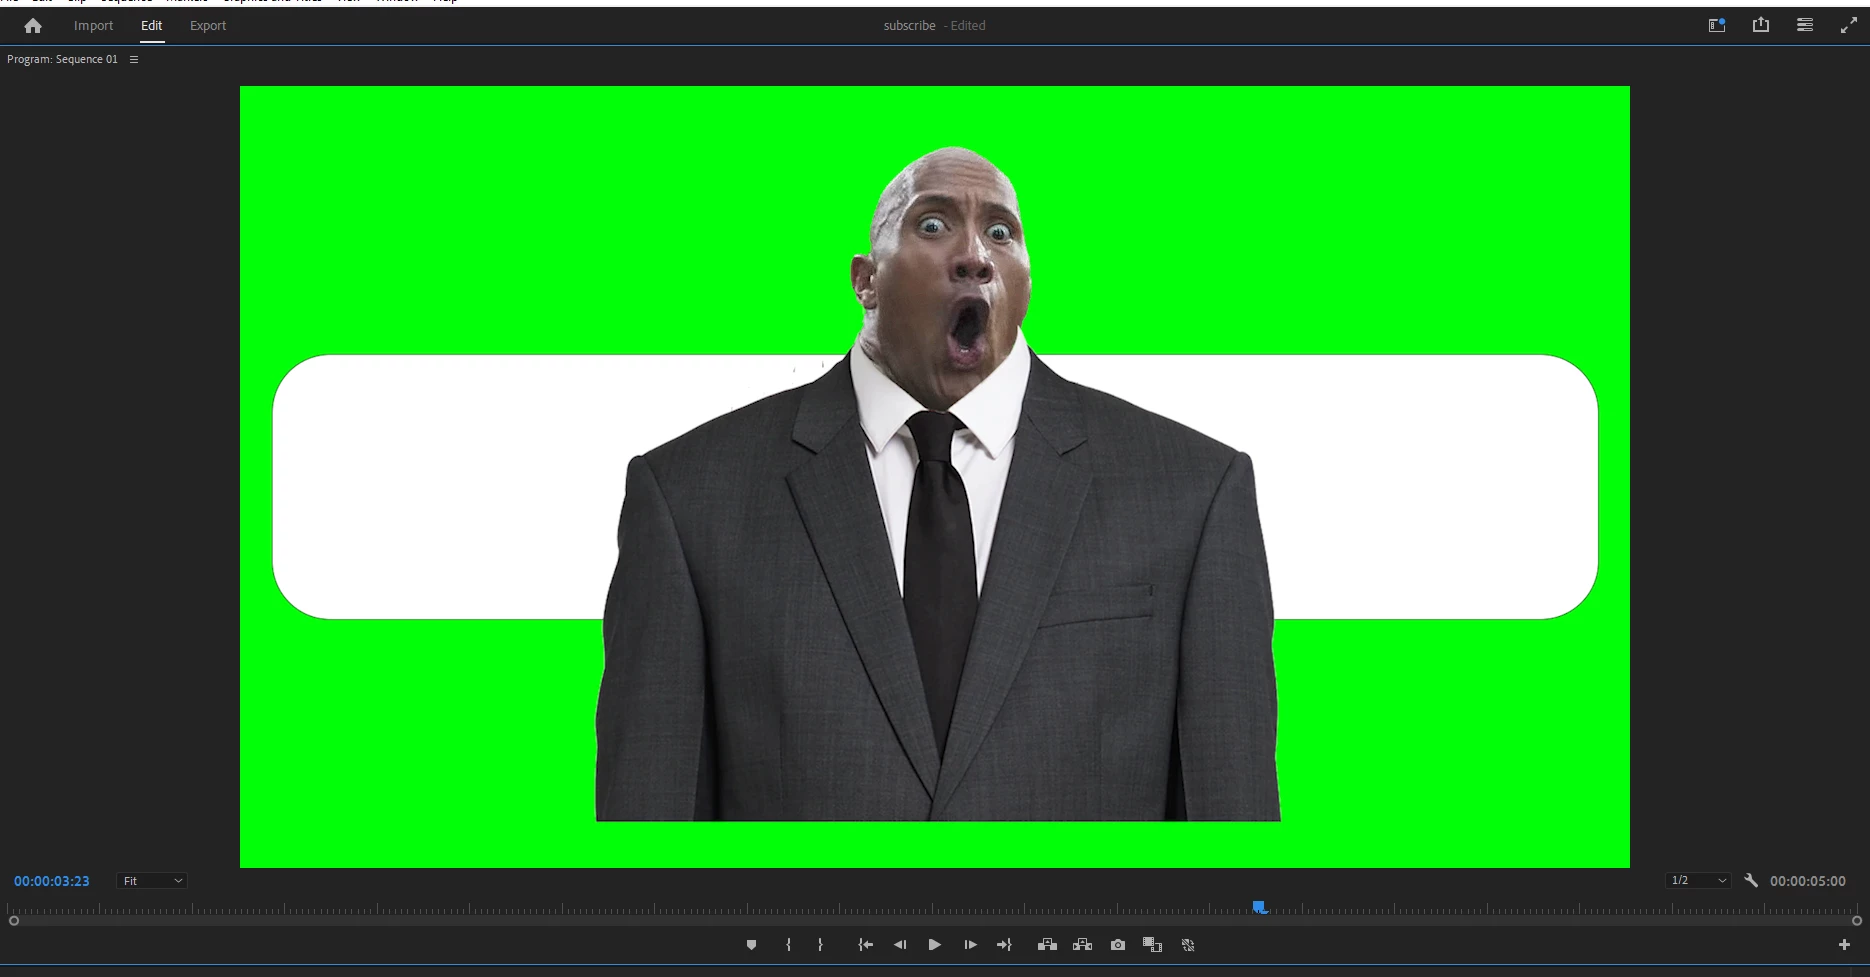Toggle proxies button

pos(1188,945)
